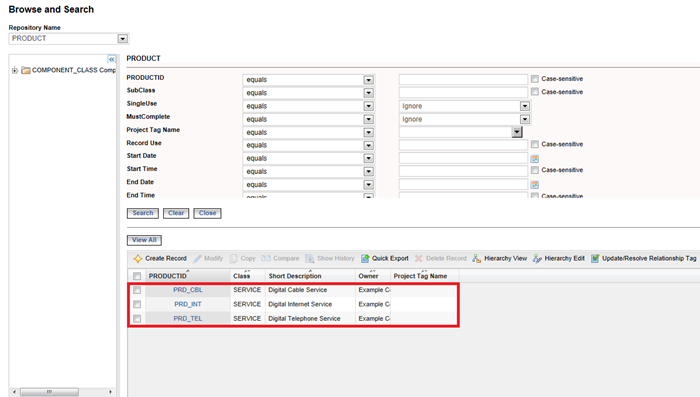Image resolution: width=700 pixels, height=397 pixels.
Task: Click the Start Time value input field
Action: [463, 171]
